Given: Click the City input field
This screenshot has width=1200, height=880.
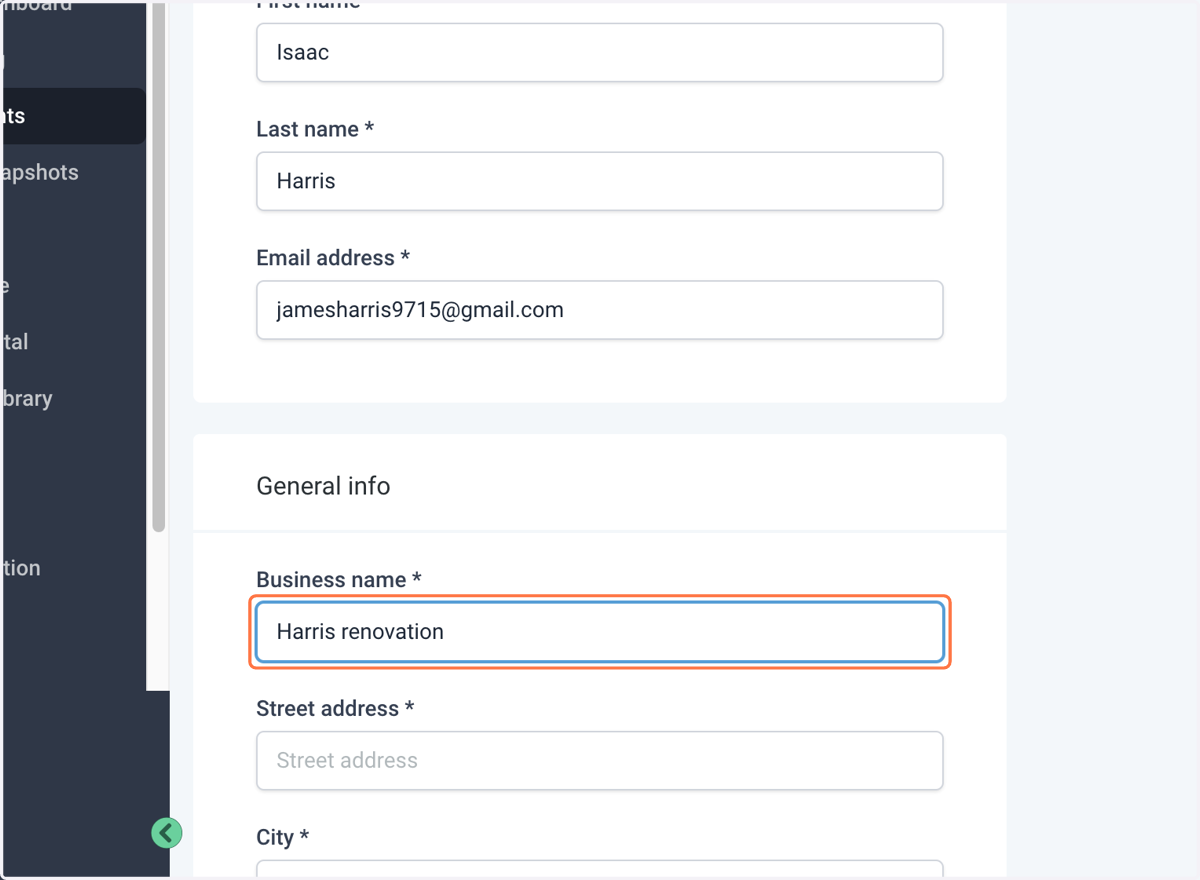Looking at the screenshot, I should (x=600, y=869).
